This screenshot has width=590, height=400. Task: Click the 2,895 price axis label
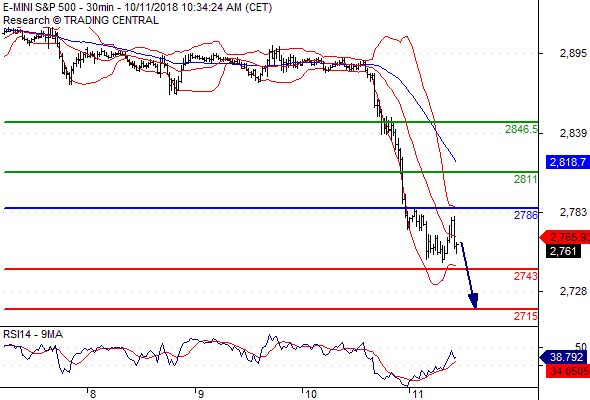pos(573,53)
